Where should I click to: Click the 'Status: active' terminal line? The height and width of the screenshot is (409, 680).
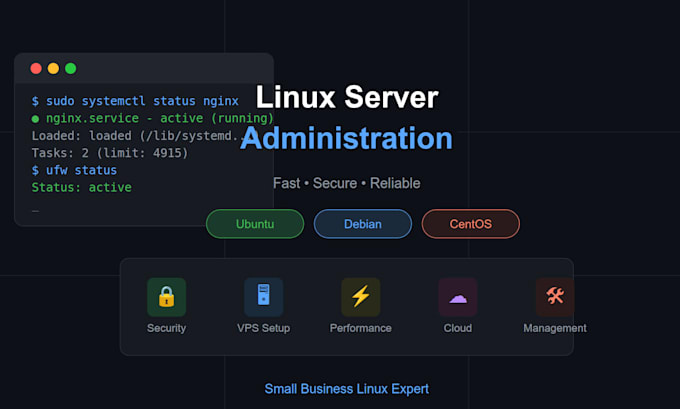(x=82, y=187)
